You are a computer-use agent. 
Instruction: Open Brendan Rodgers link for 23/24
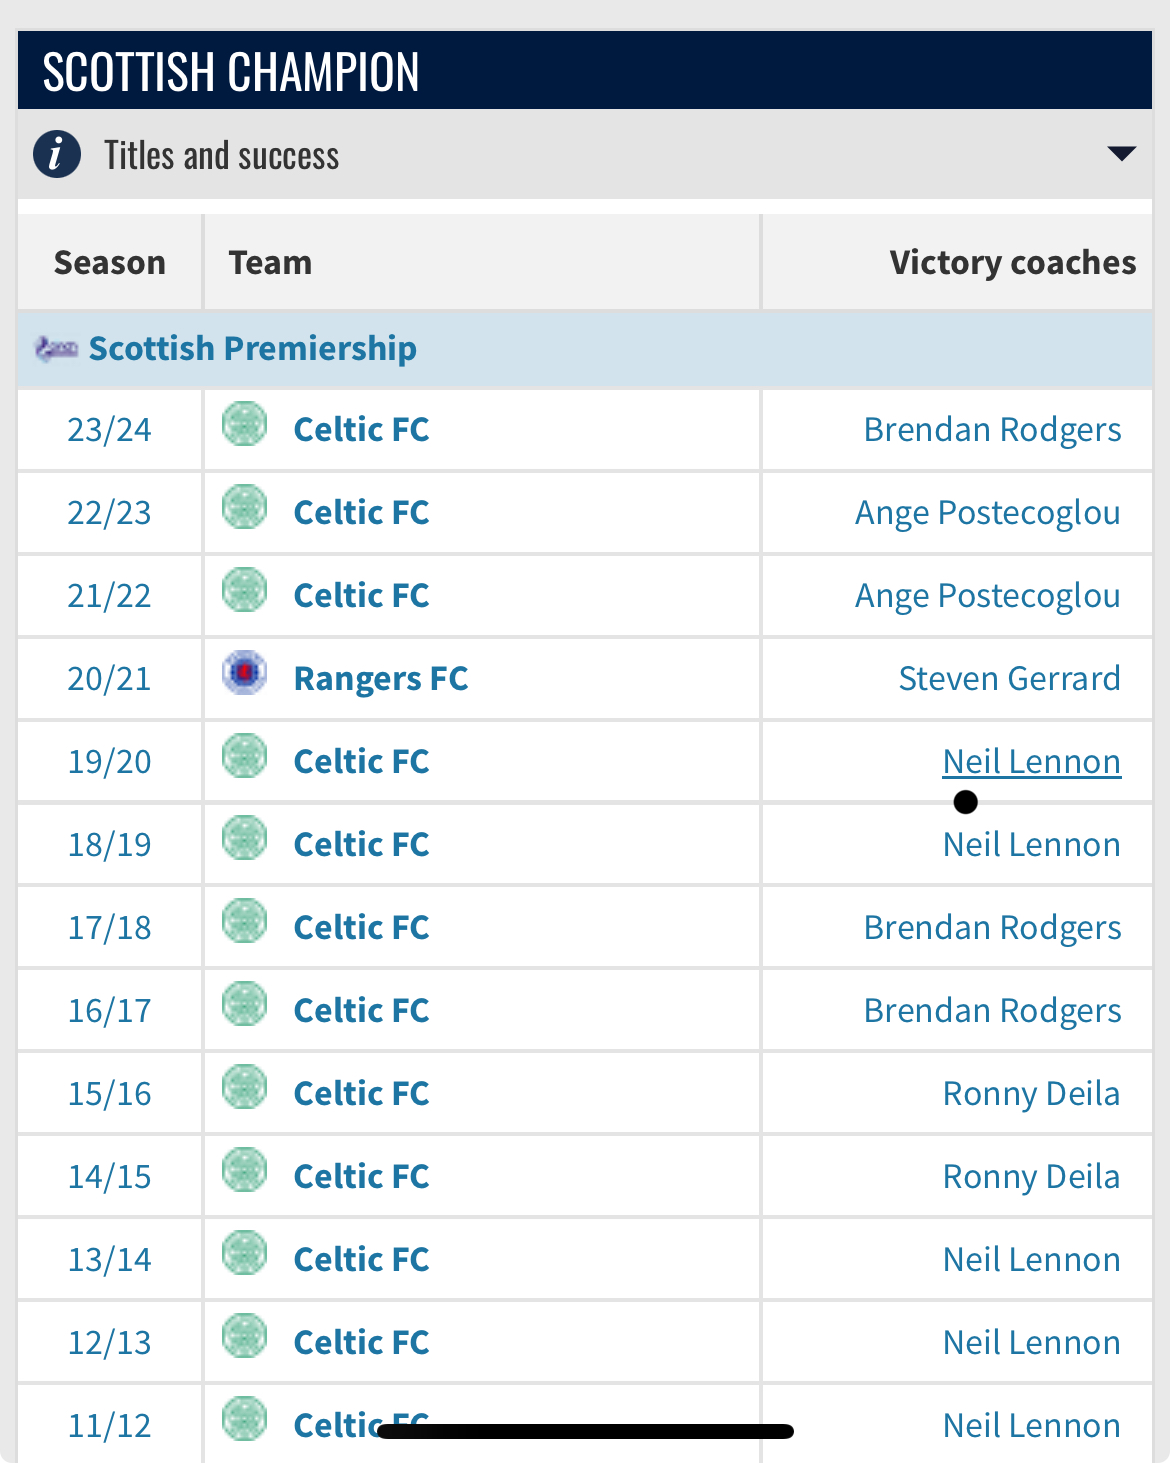tap(992, 430)
